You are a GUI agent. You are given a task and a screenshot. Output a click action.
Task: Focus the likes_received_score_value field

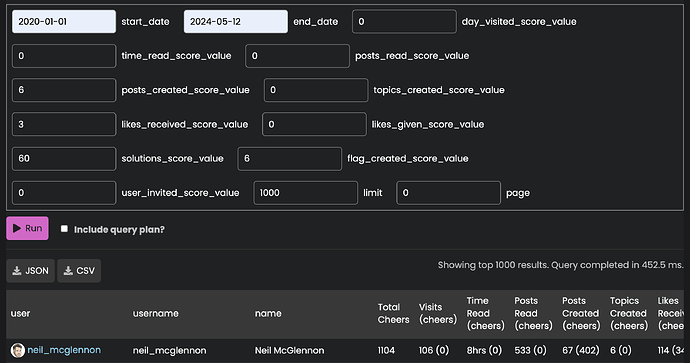coord(64,124)
